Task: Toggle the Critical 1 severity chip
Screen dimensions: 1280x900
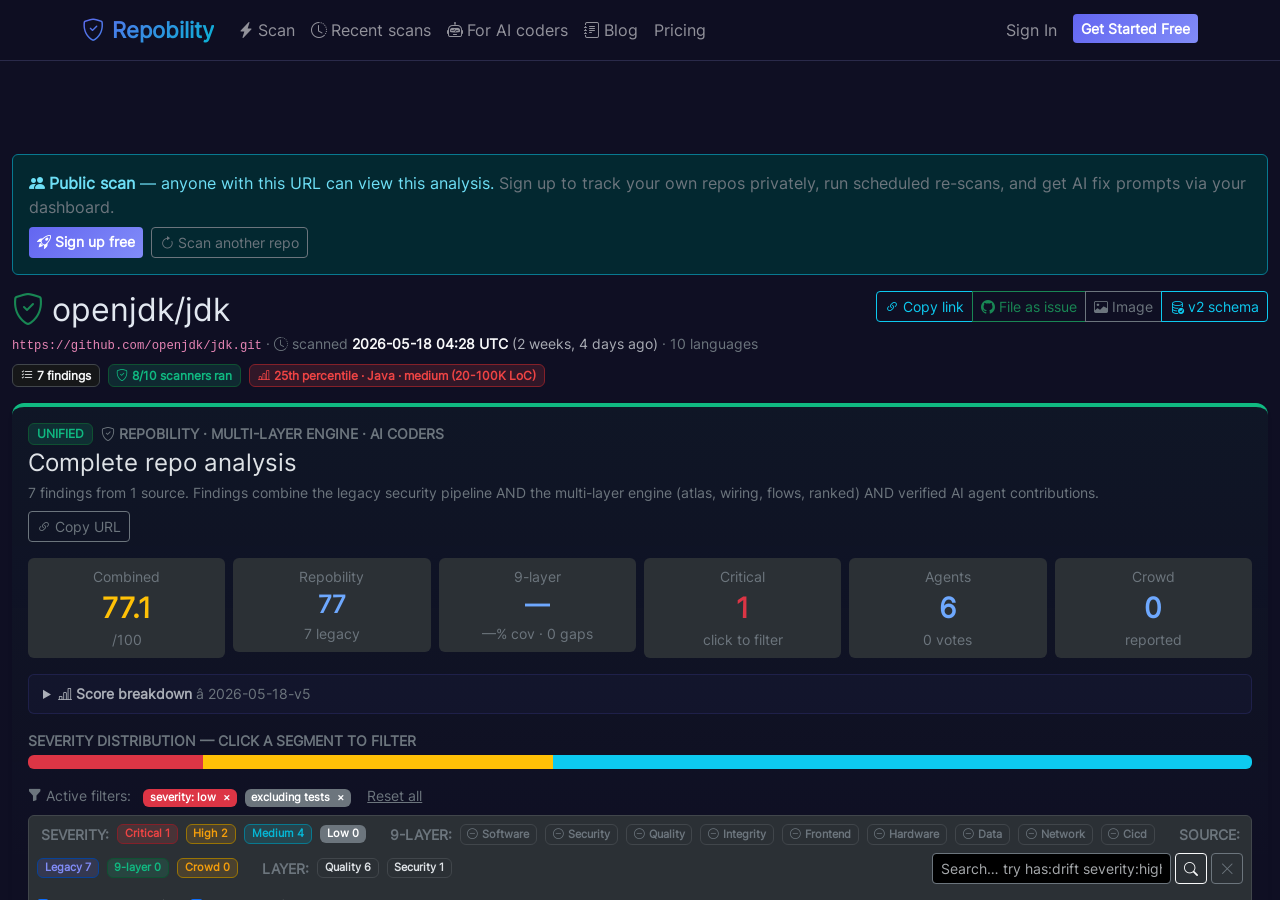Action: 147,834
